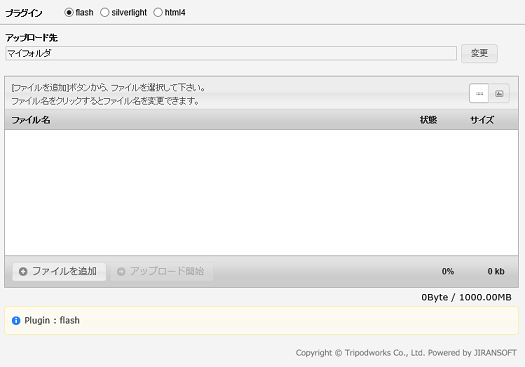Switch to thumbnail view icon
The height and width of the screenshot is (367, 525).
pyautogui.click(x=499, y=93)
